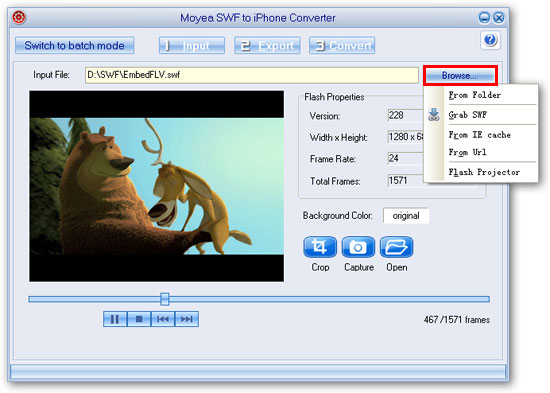Go to step 2 Export

point(267,46)
